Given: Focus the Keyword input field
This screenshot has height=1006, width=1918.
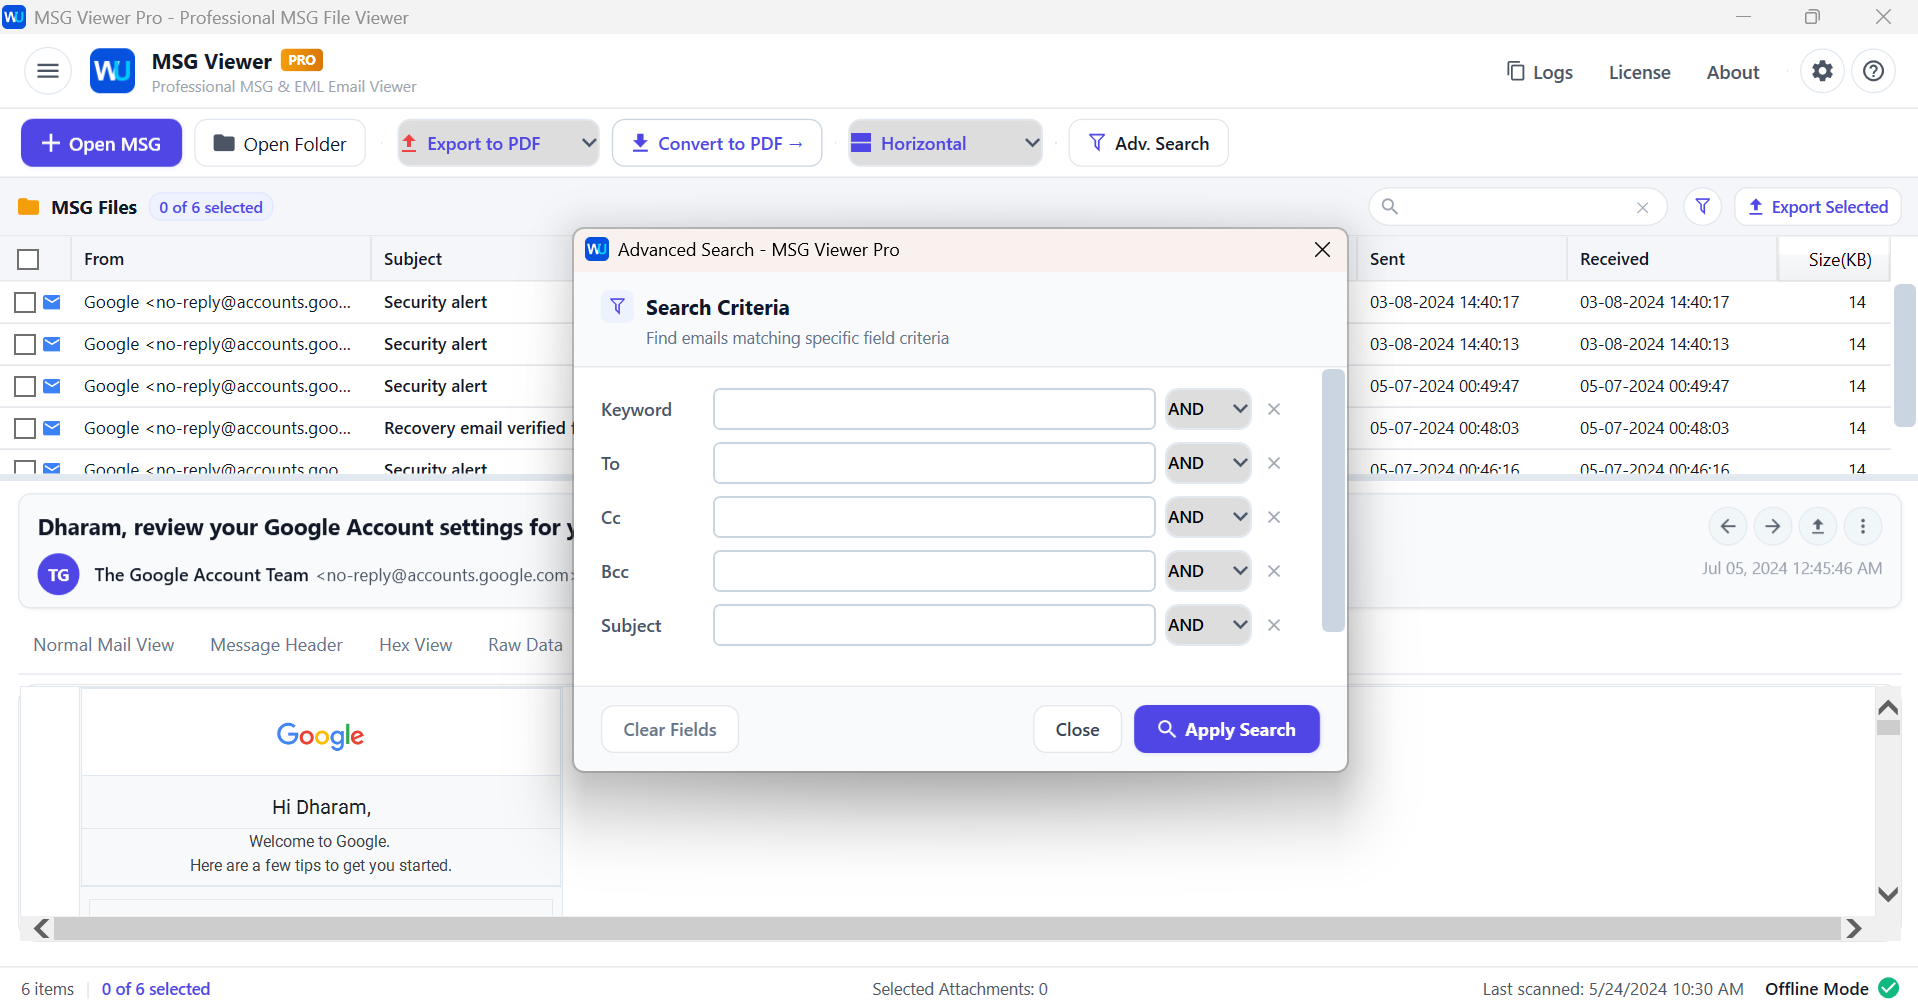Looking at the screenshot, I should (x=934, y=409).
